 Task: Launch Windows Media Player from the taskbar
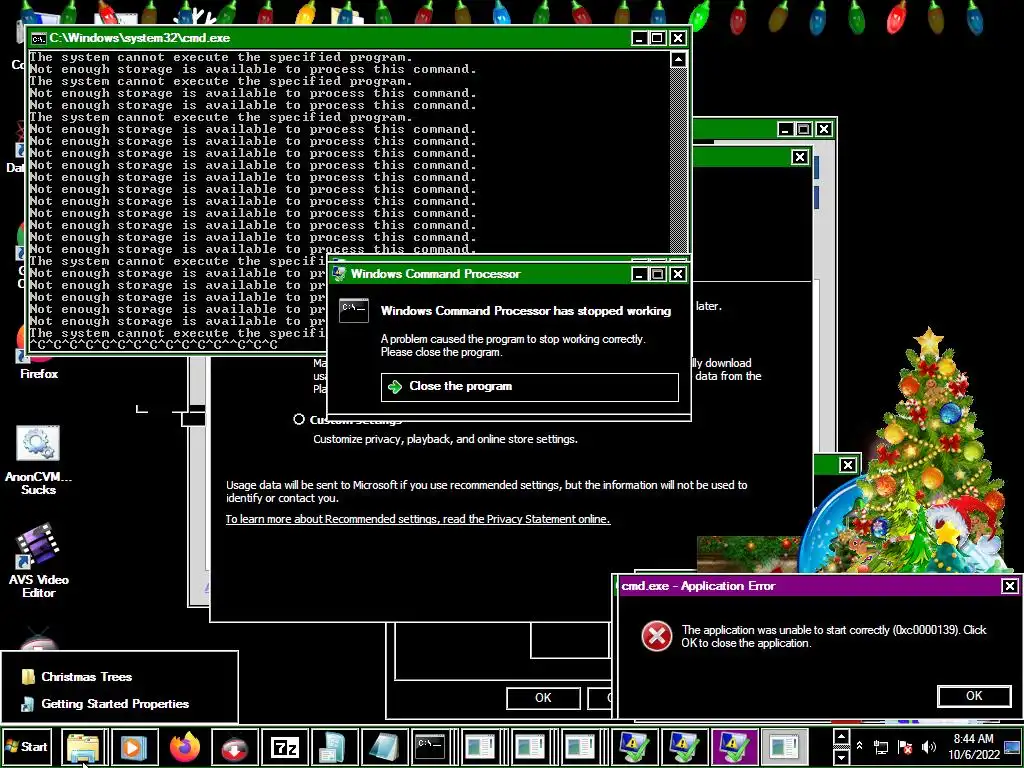[x=133, y=746]
